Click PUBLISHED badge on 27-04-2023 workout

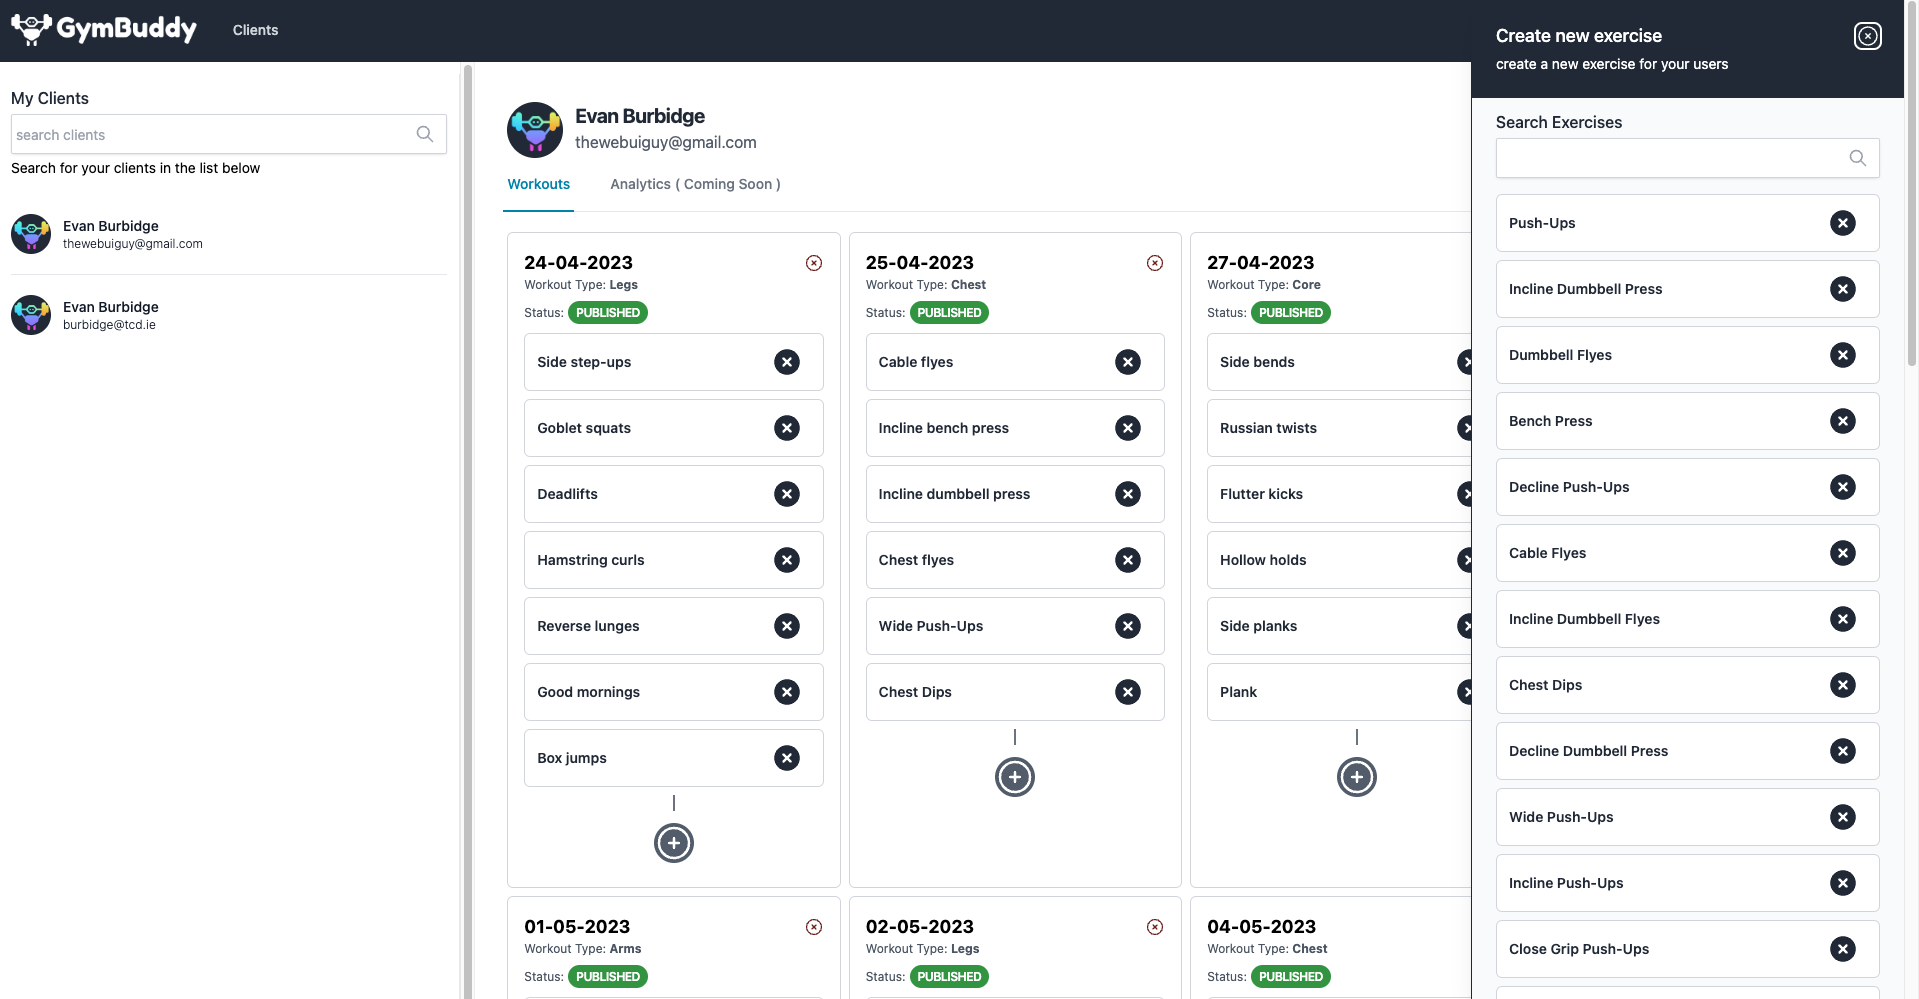pos(1290,313)
